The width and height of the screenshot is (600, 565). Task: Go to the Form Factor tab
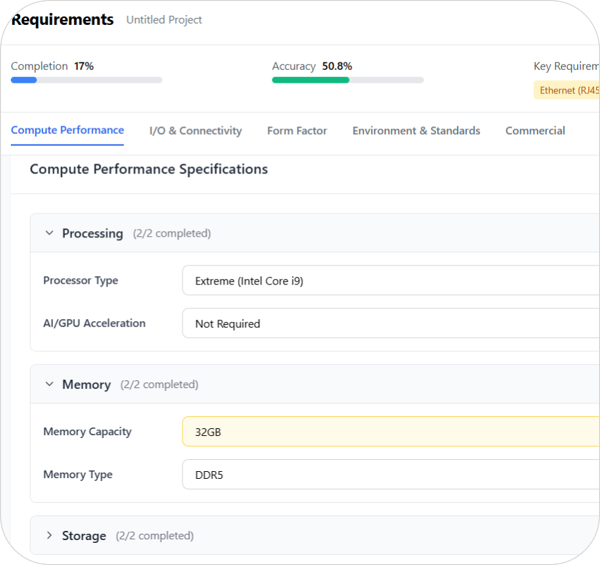297,131
